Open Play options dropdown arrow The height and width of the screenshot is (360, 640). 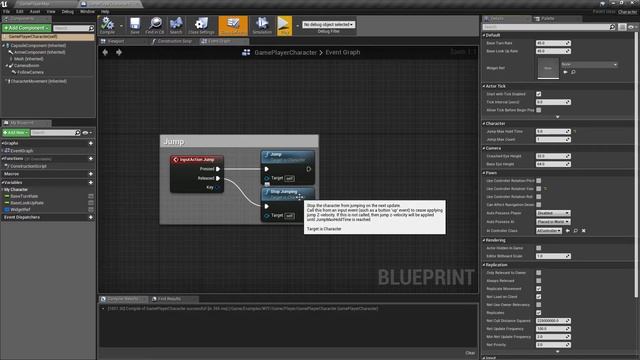click(297, 26)
